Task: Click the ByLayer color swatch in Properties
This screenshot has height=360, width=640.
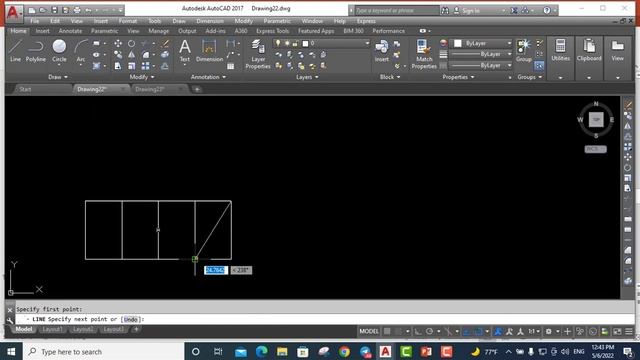Action: [x=458, y=43]
